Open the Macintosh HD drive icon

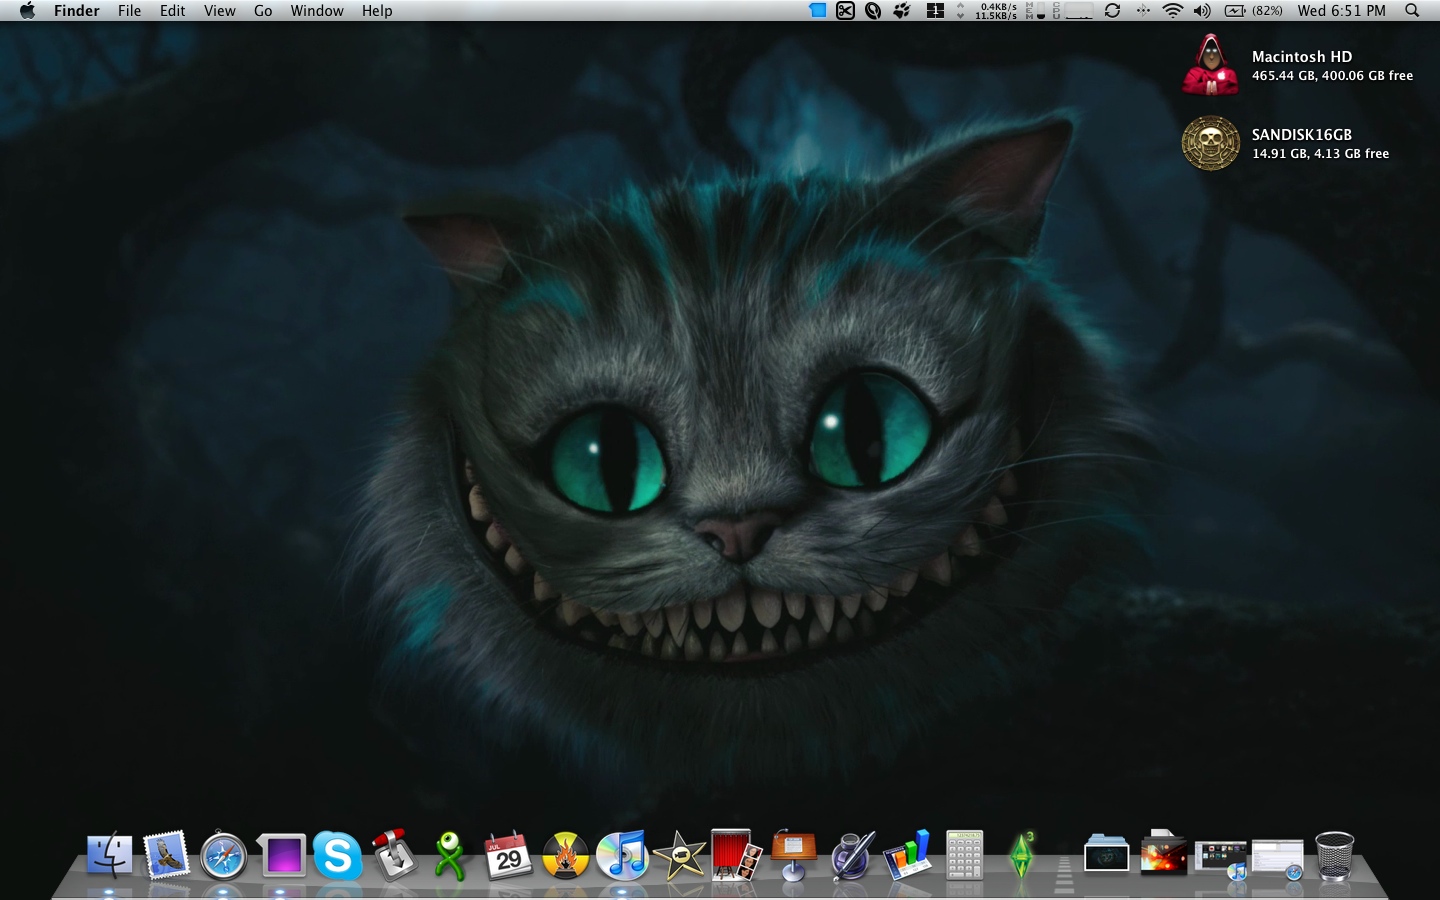1211,65
